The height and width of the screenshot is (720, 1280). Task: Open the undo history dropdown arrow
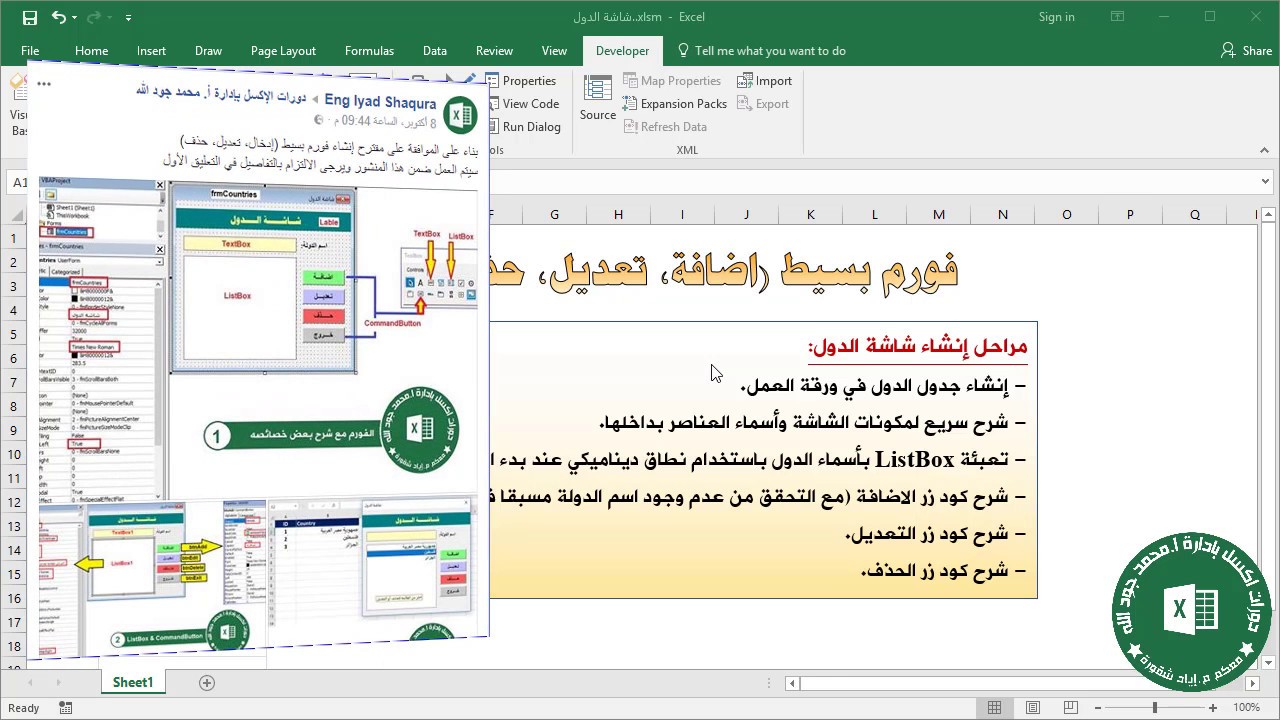75,18
